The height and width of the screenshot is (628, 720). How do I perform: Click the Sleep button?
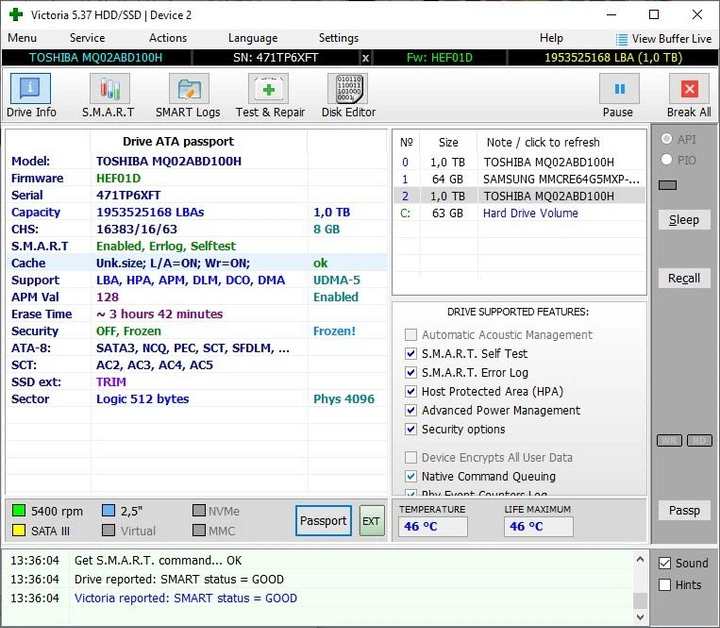[x=684, y=219]
